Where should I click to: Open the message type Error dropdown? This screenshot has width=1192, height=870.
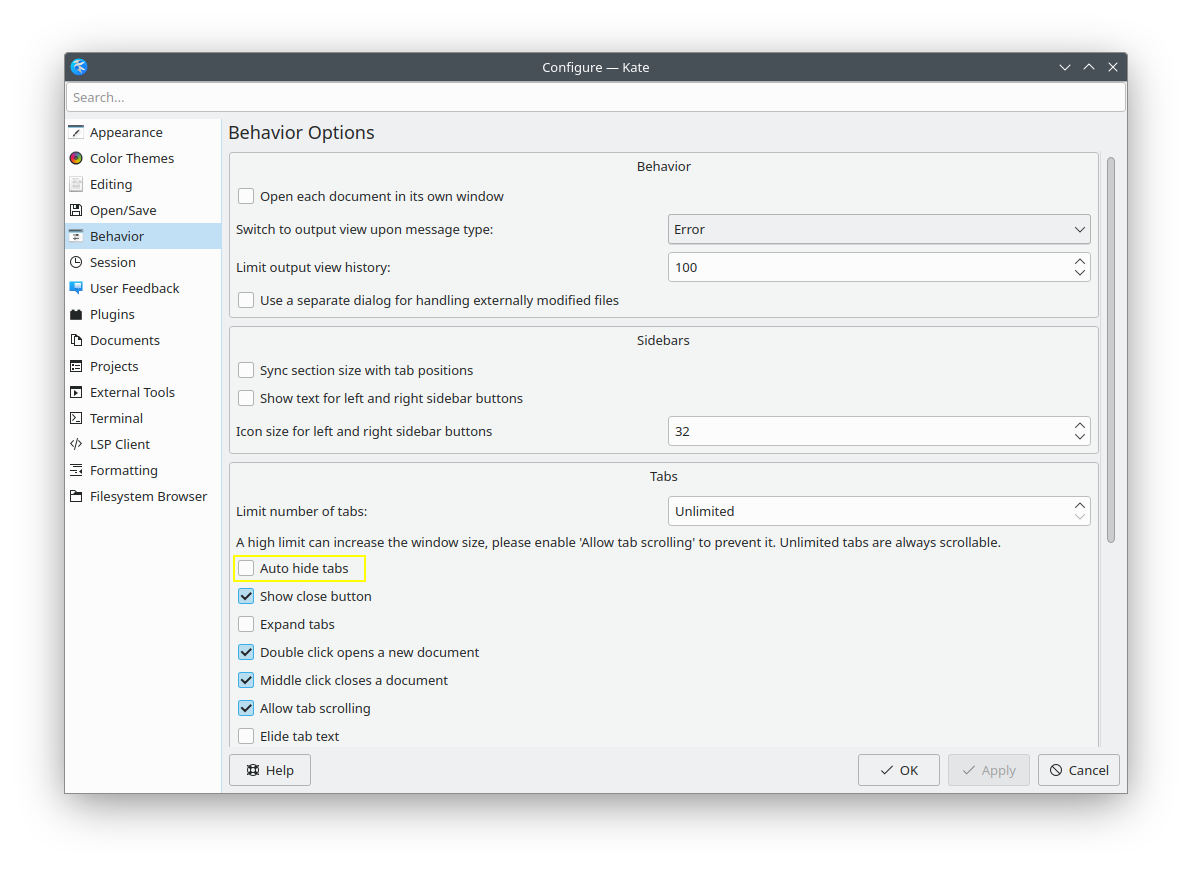pyautogui.click(x=878, y=229)
